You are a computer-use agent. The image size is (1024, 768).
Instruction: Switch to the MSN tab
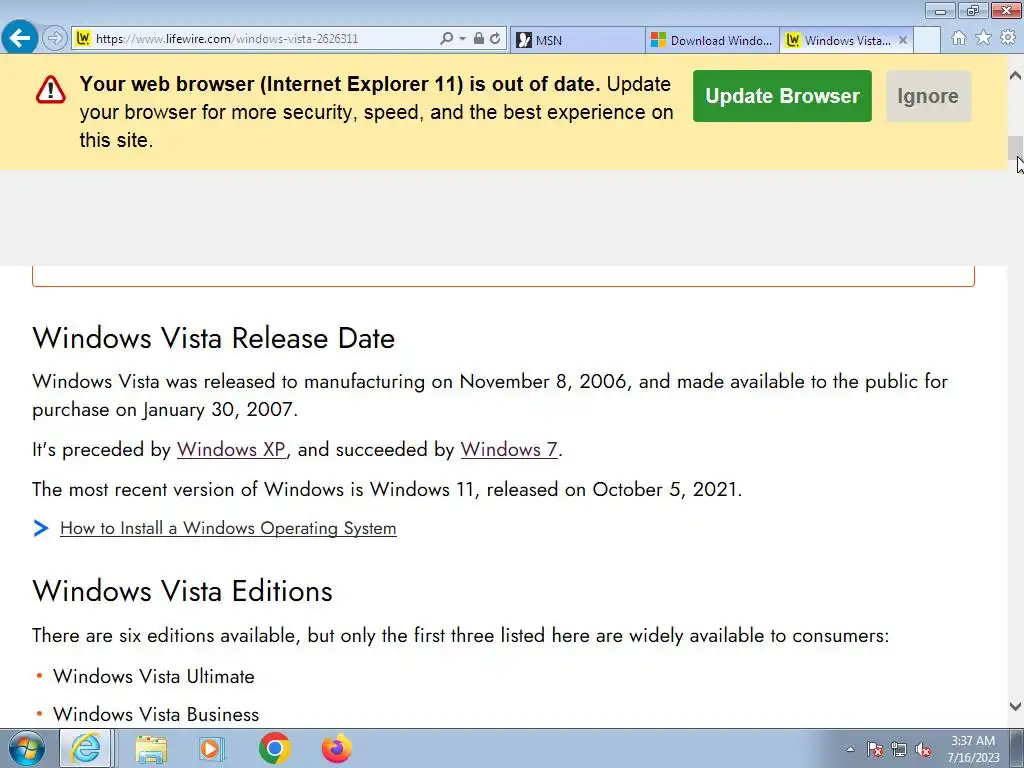tap(577, 40)
